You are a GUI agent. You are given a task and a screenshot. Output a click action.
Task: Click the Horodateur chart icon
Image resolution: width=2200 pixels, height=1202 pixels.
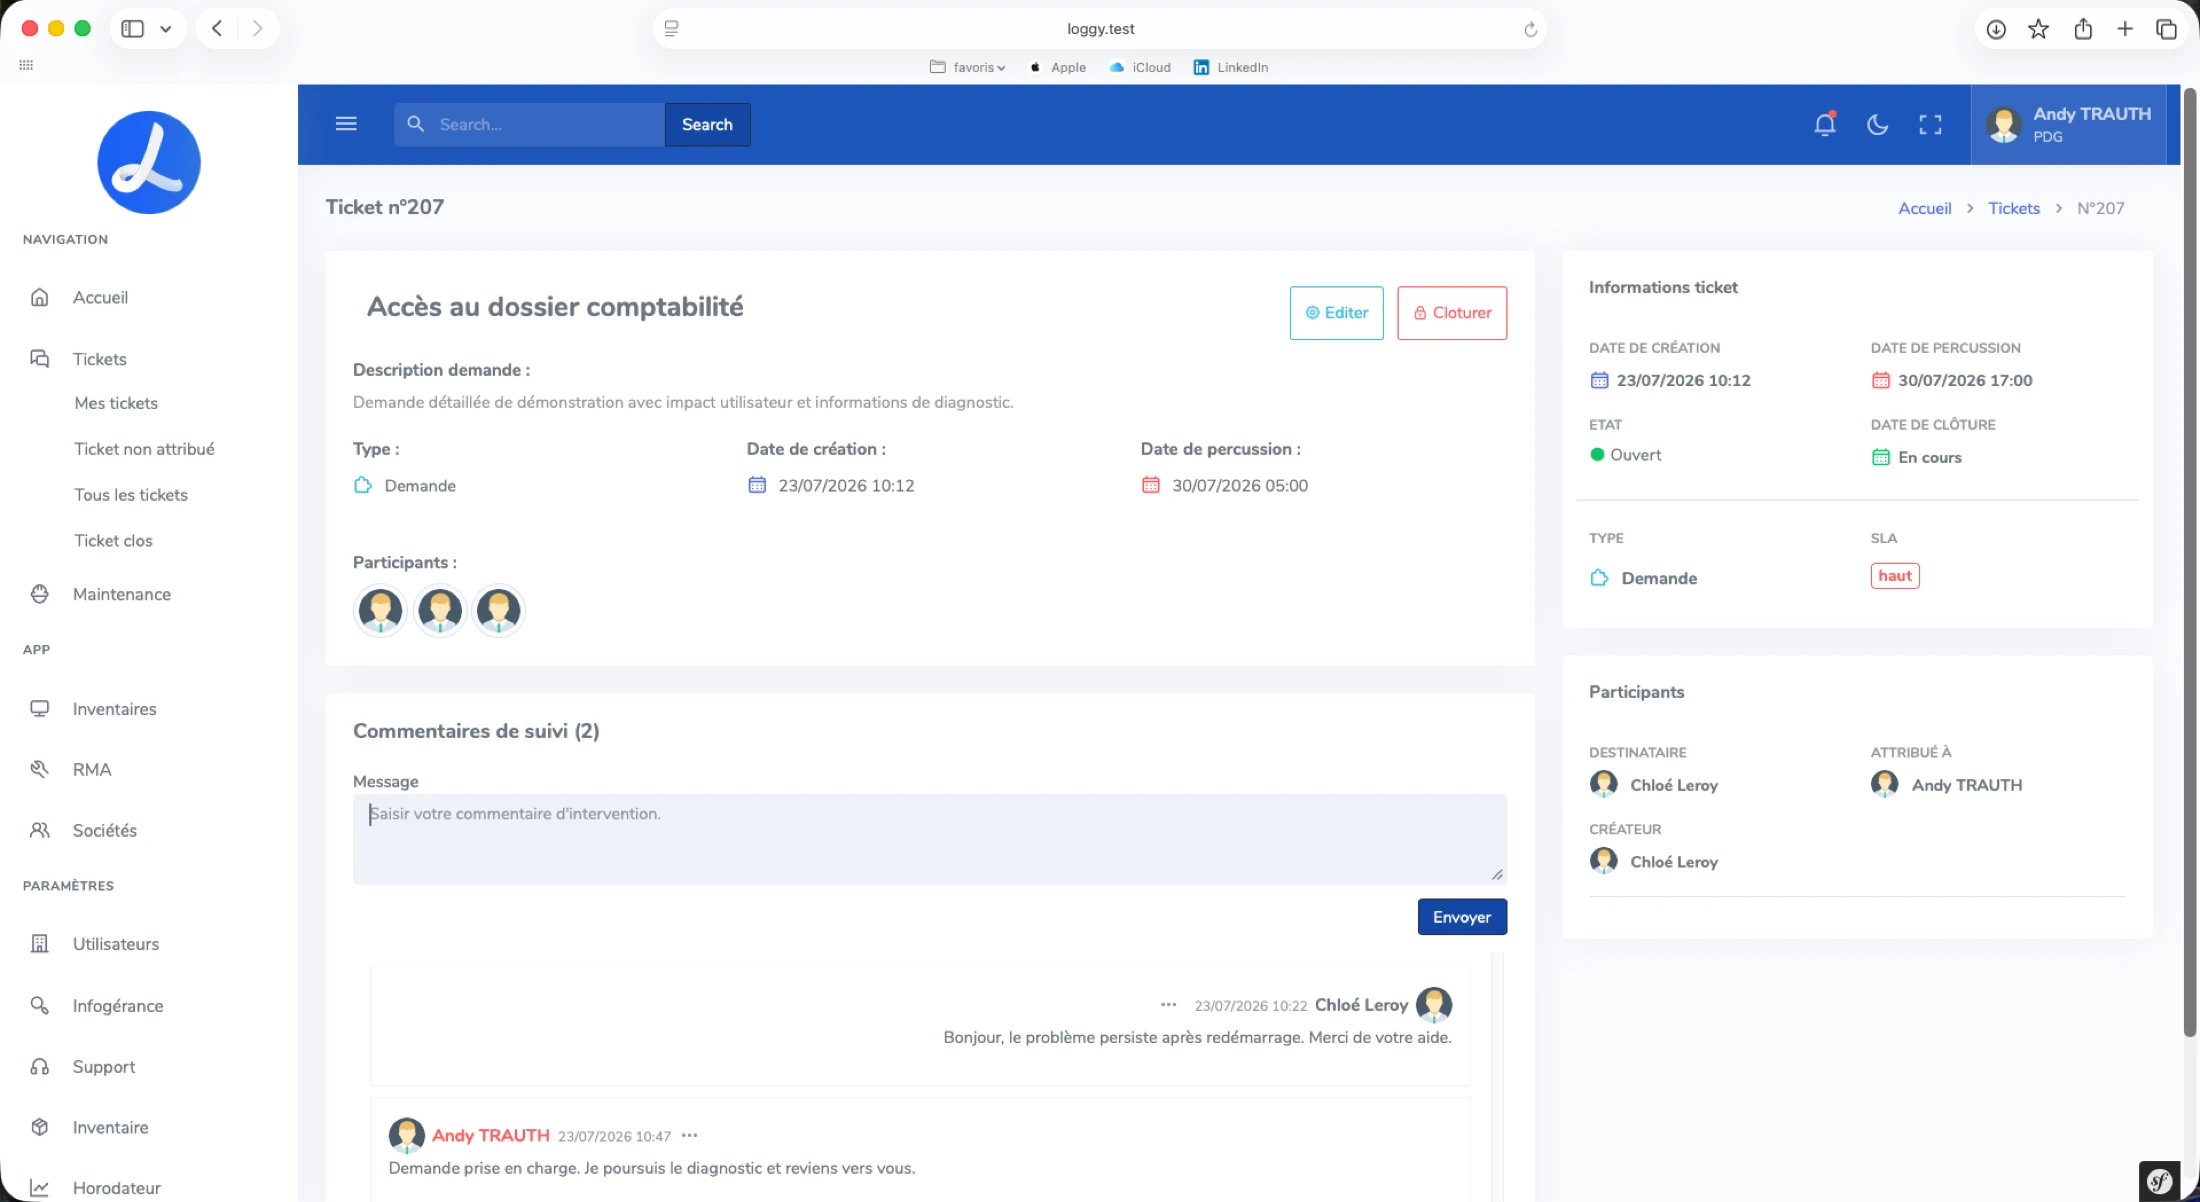[39, 1188]
